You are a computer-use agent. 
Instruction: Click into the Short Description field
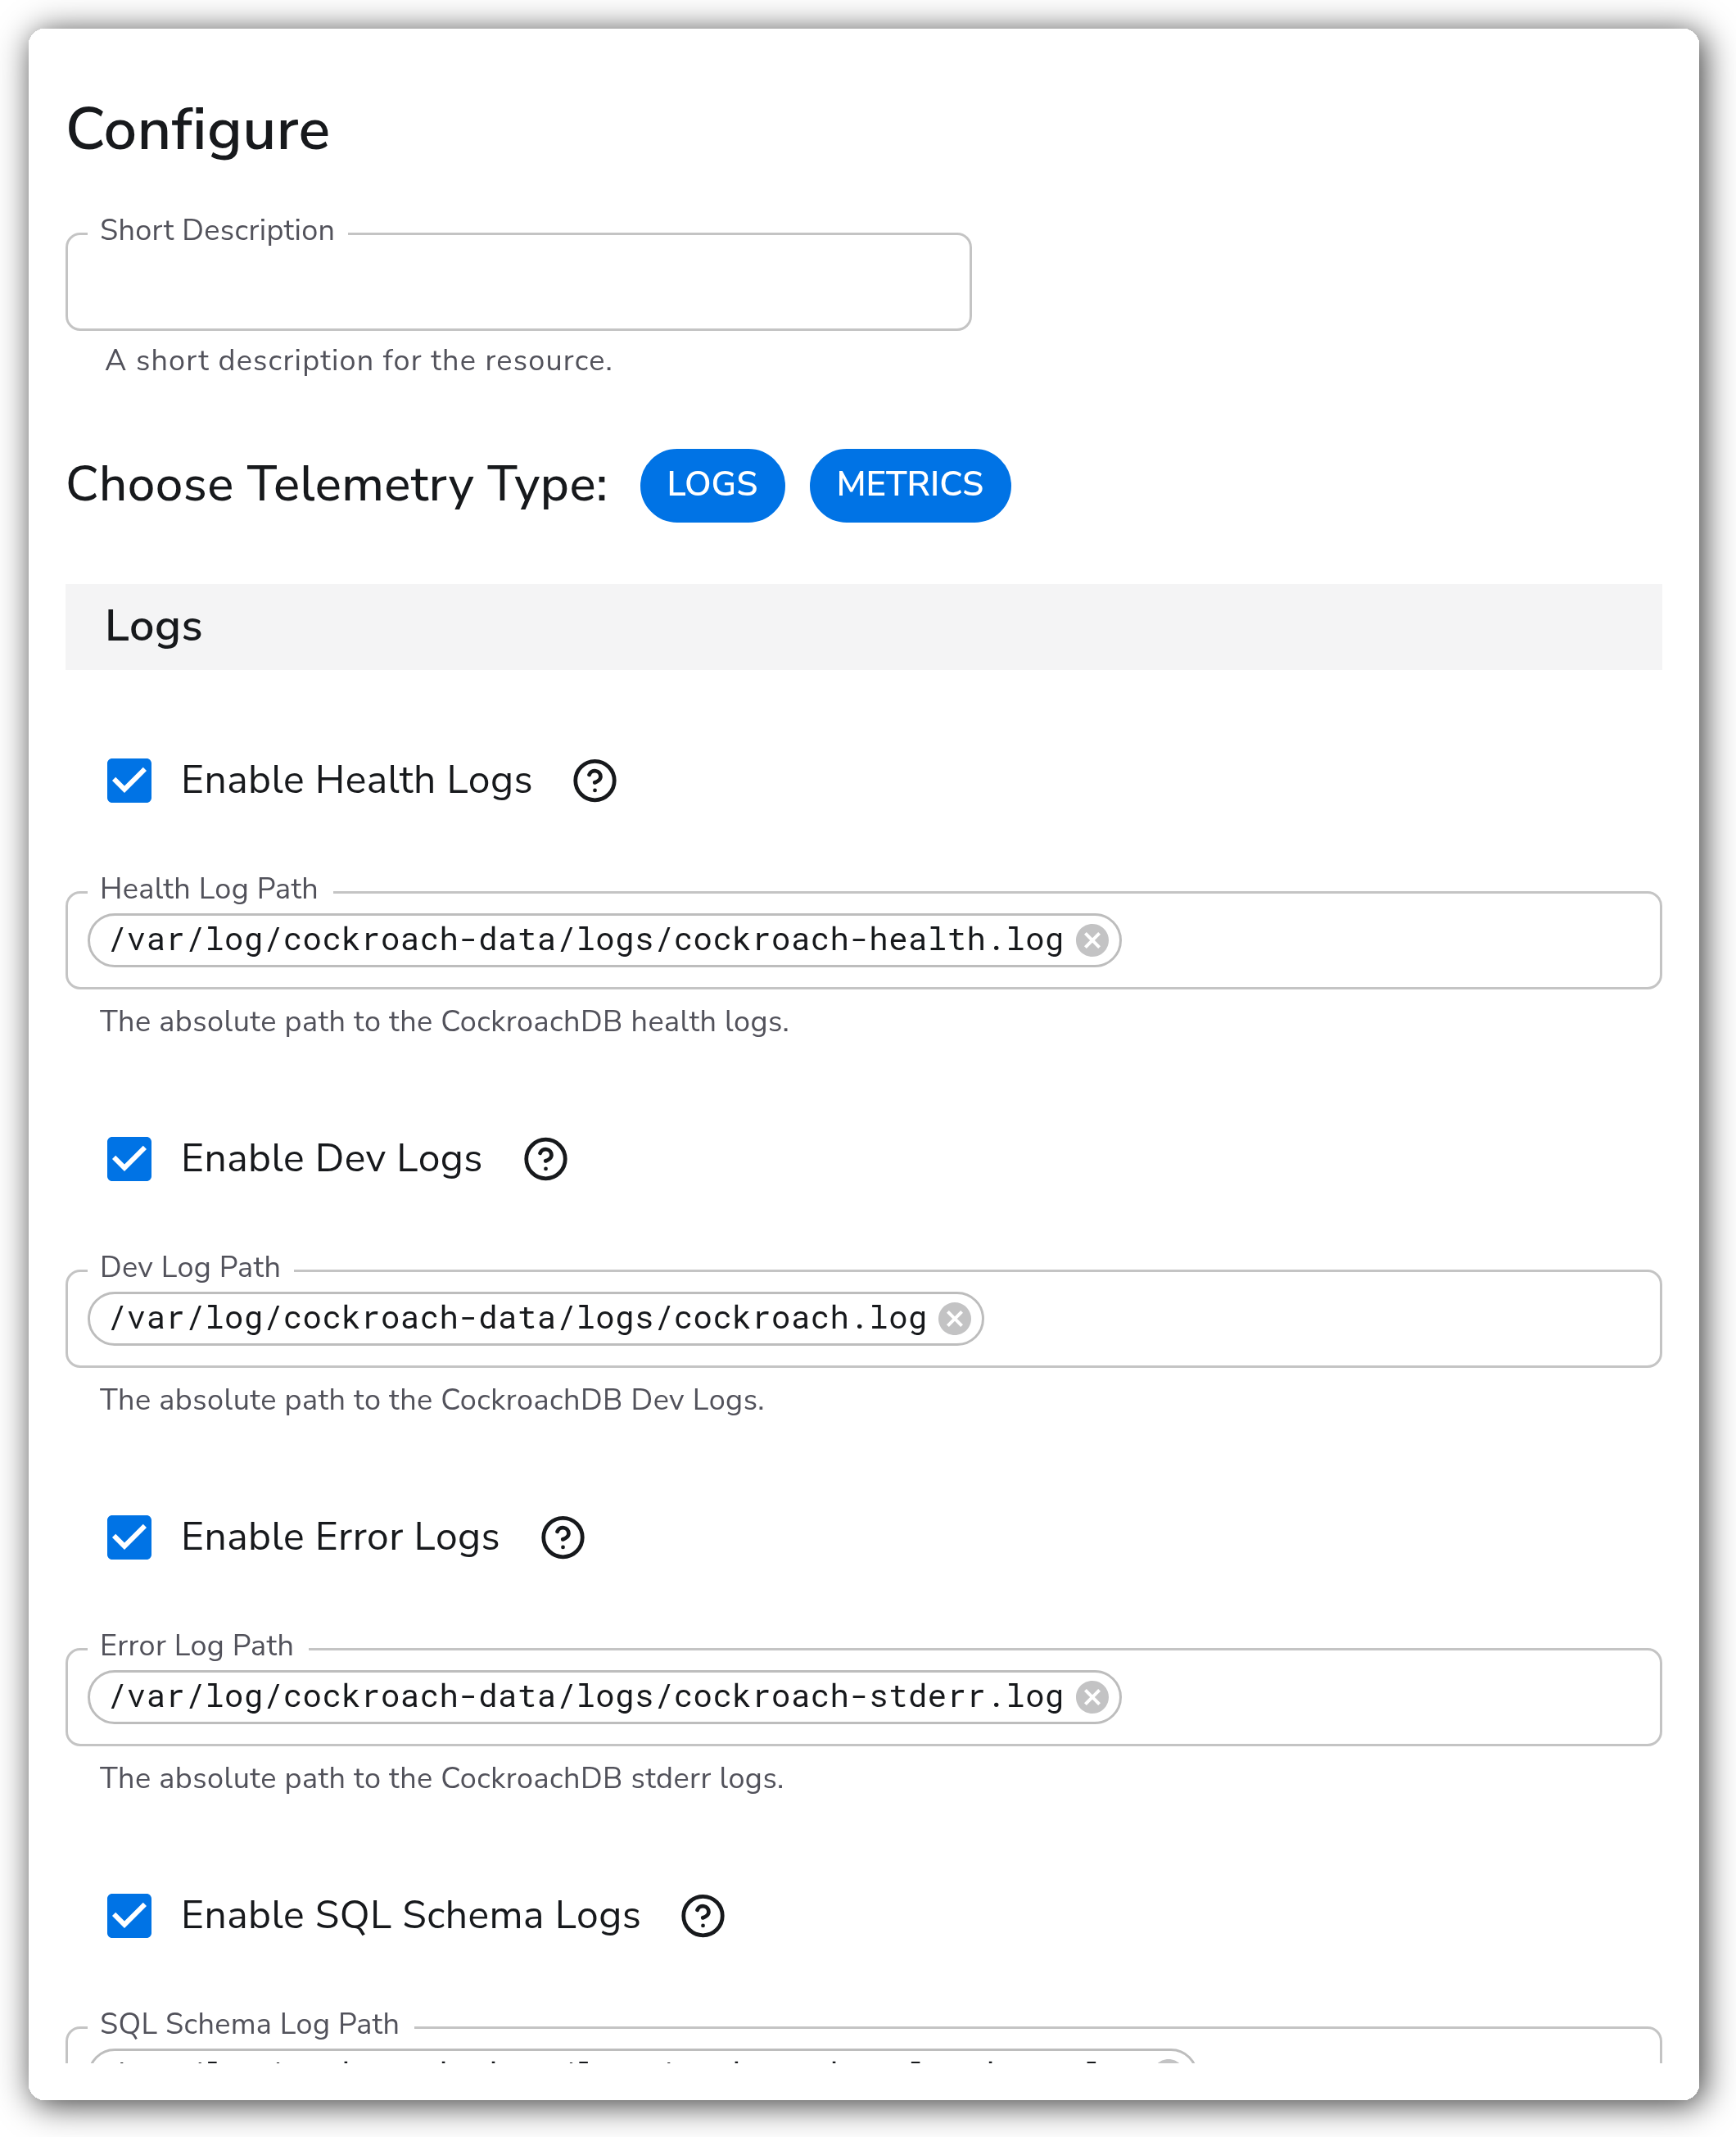(518, 282)
